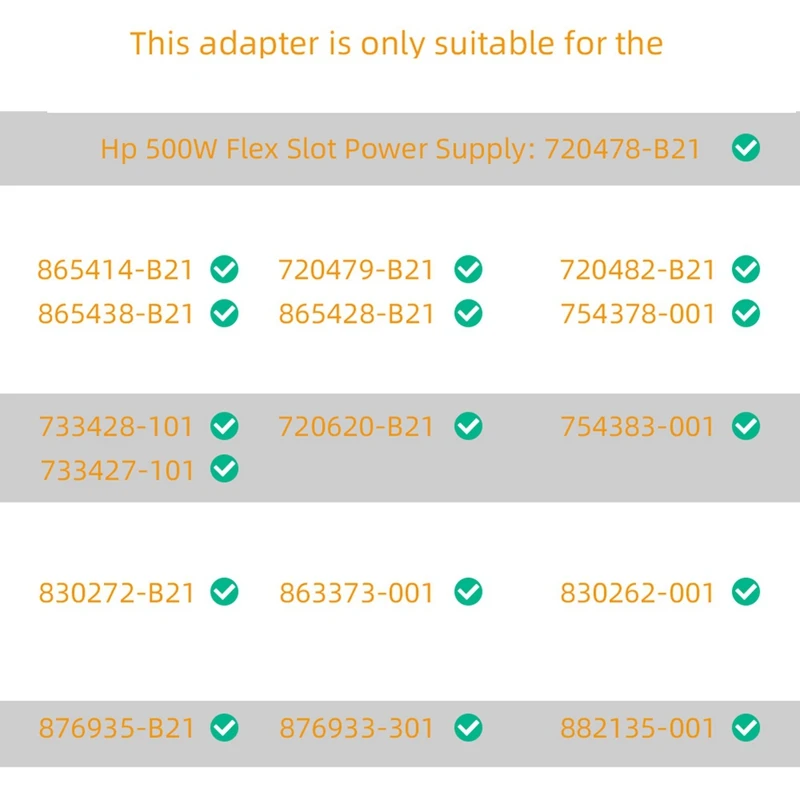Click part number 754383-001
Image resolution: width=800 pixels, height=800 pixels.
(x=638, y=427)
